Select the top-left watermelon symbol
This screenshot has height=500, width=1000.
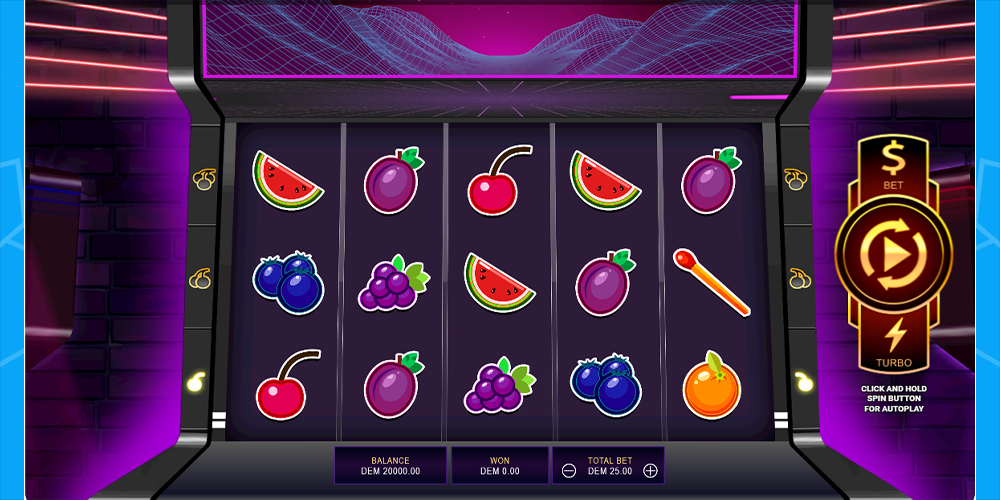coord(288,180)
